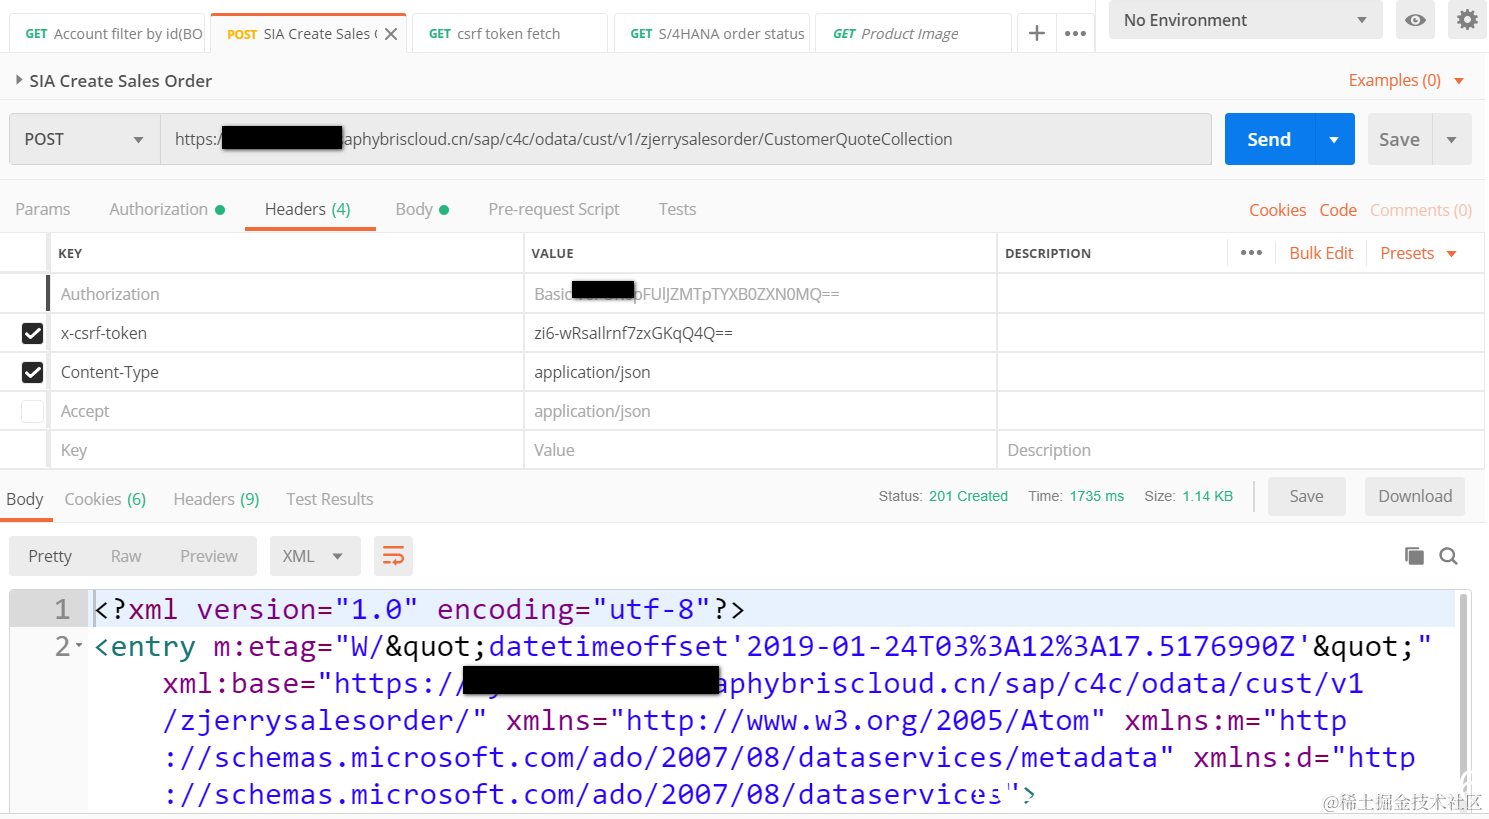1489x819 pixels.
Task: Select the Headers (4) request tab
Action: tap(308, 209)
